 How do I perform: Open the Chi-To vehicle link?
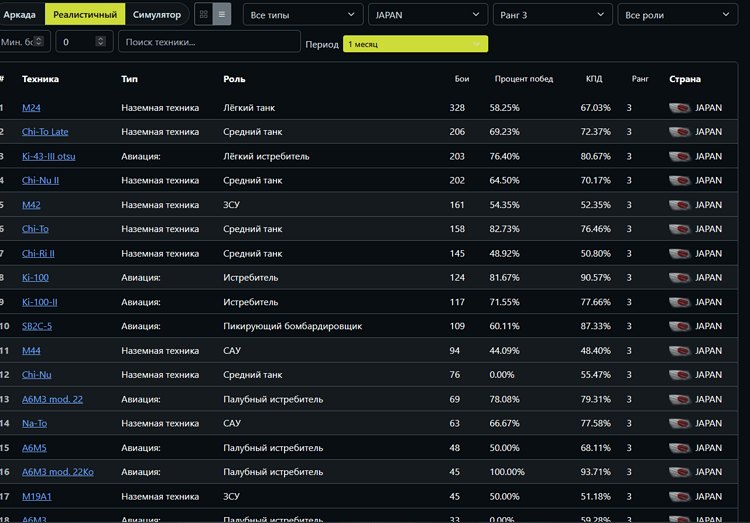coord(35,229)
